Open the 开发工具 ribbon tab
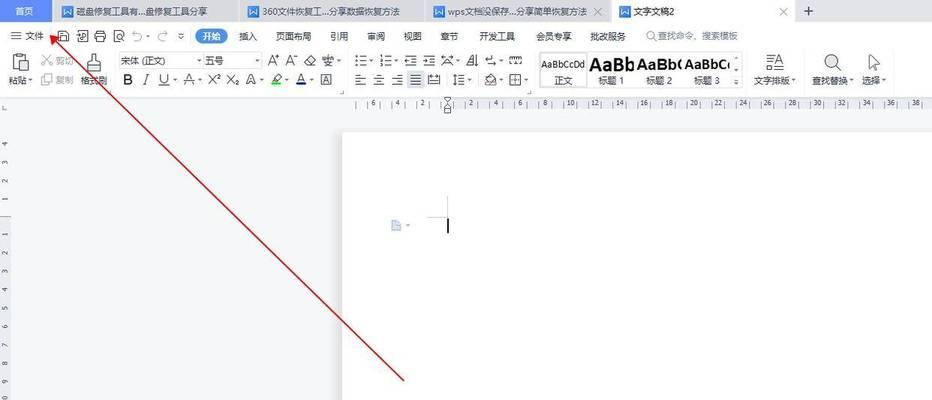932x400 pixels. (x=497, y=36)
